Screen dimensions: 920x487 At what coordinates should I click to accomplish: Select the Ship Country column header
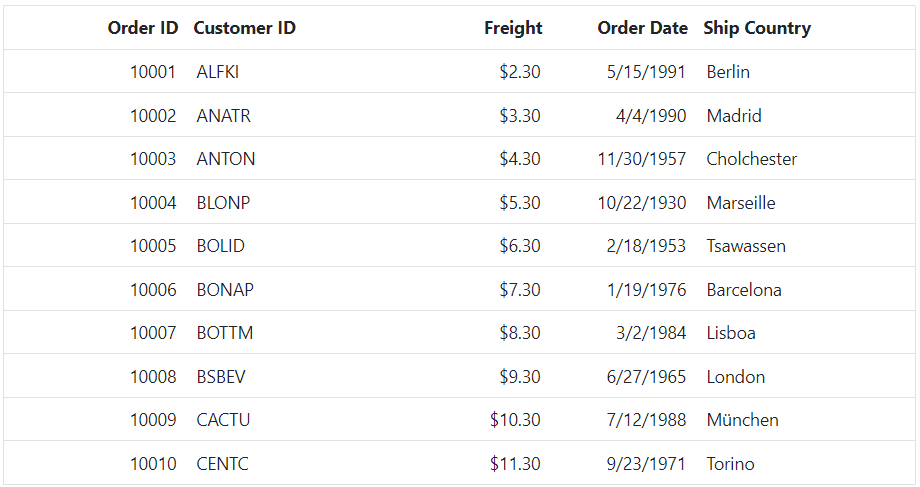(757, 28)
